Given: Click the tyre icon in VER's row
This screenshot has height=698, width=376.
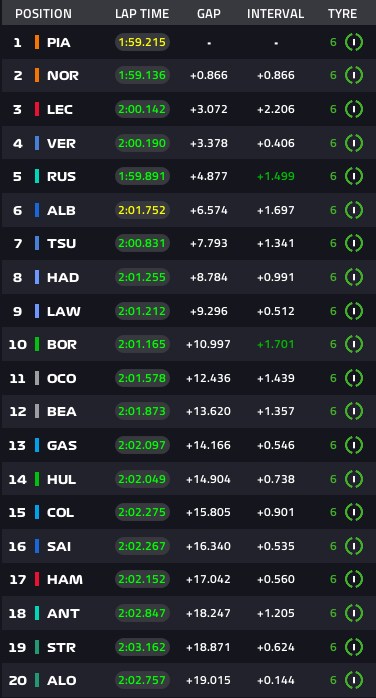Looking at the screenshot, I should tap(354, 143).
